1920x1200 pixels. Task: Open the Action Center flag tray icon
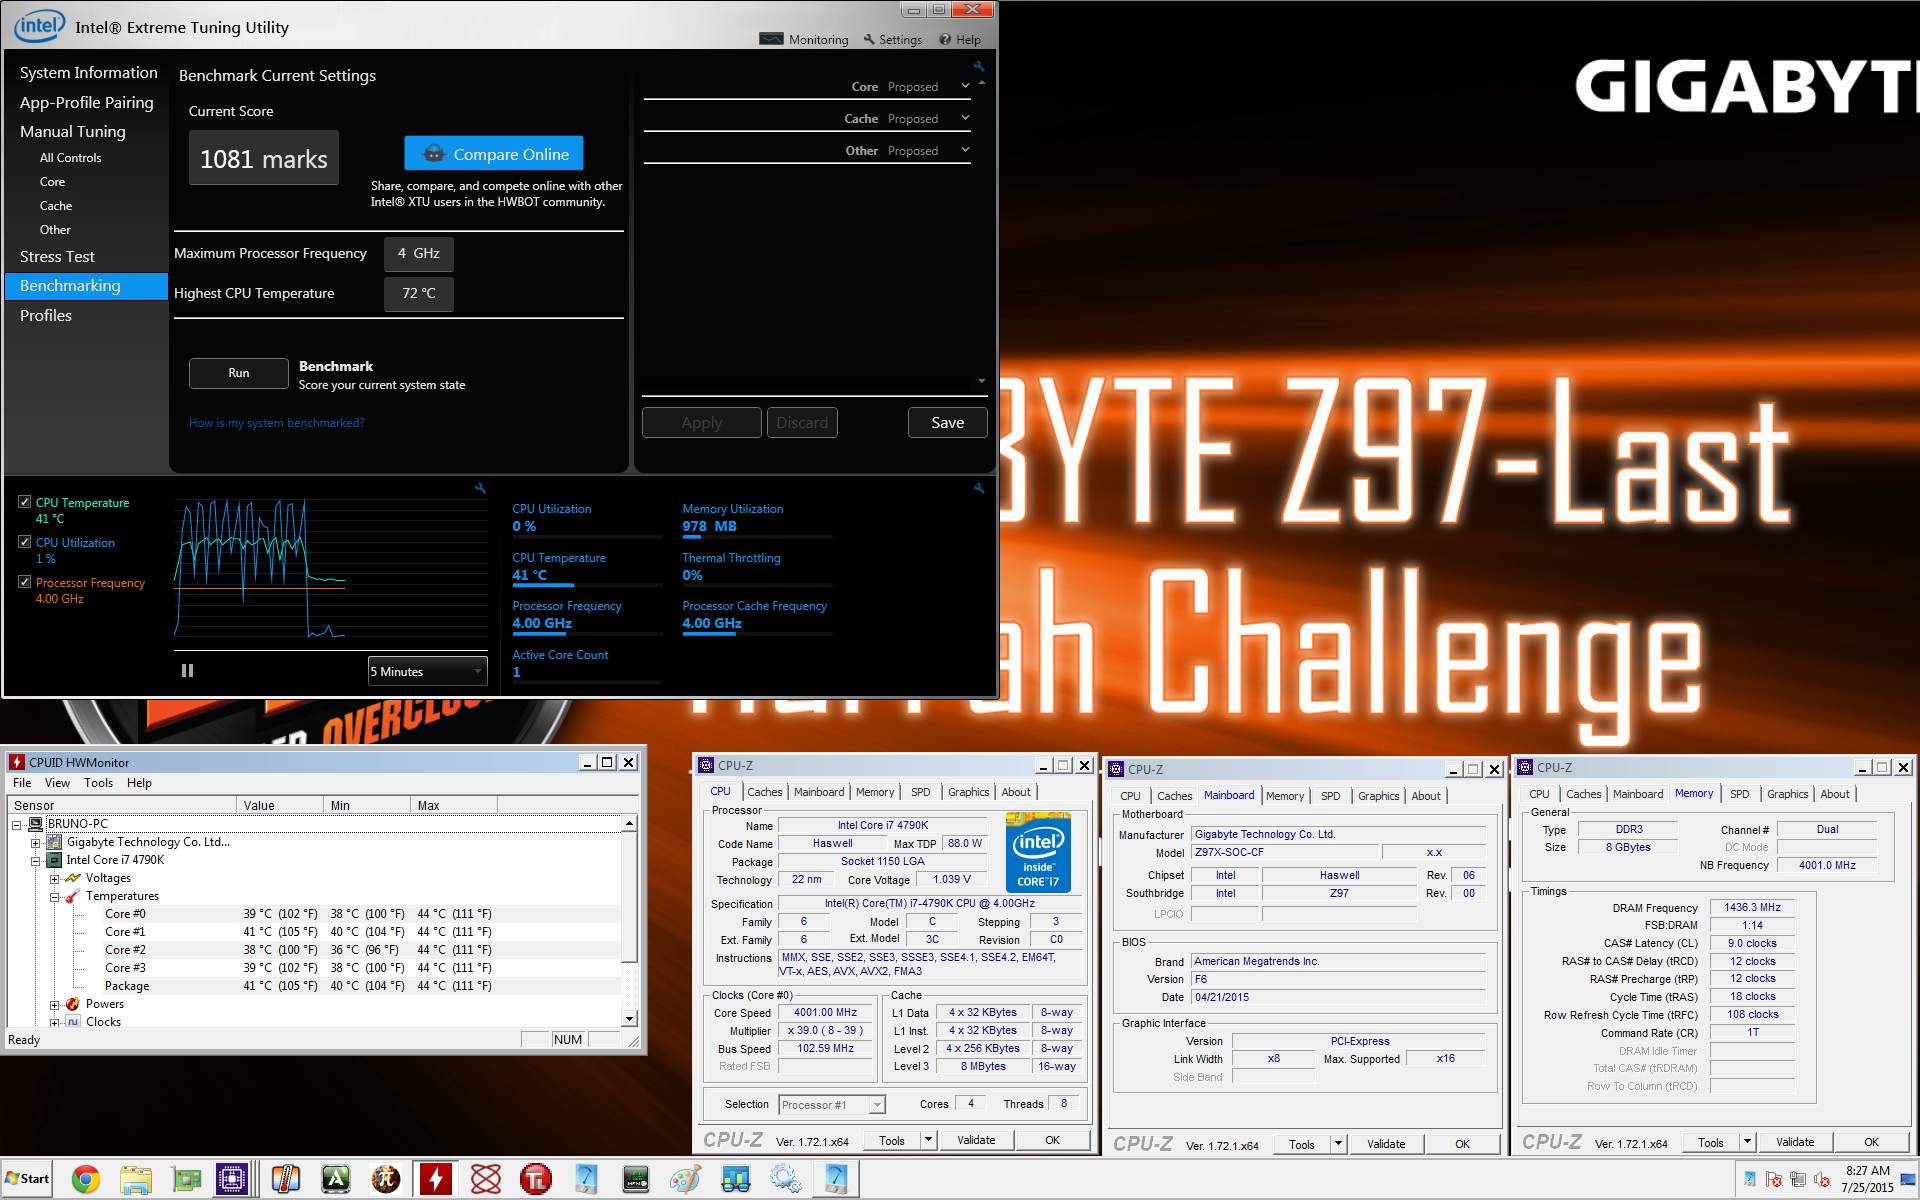click(x=1774, y=1180)
